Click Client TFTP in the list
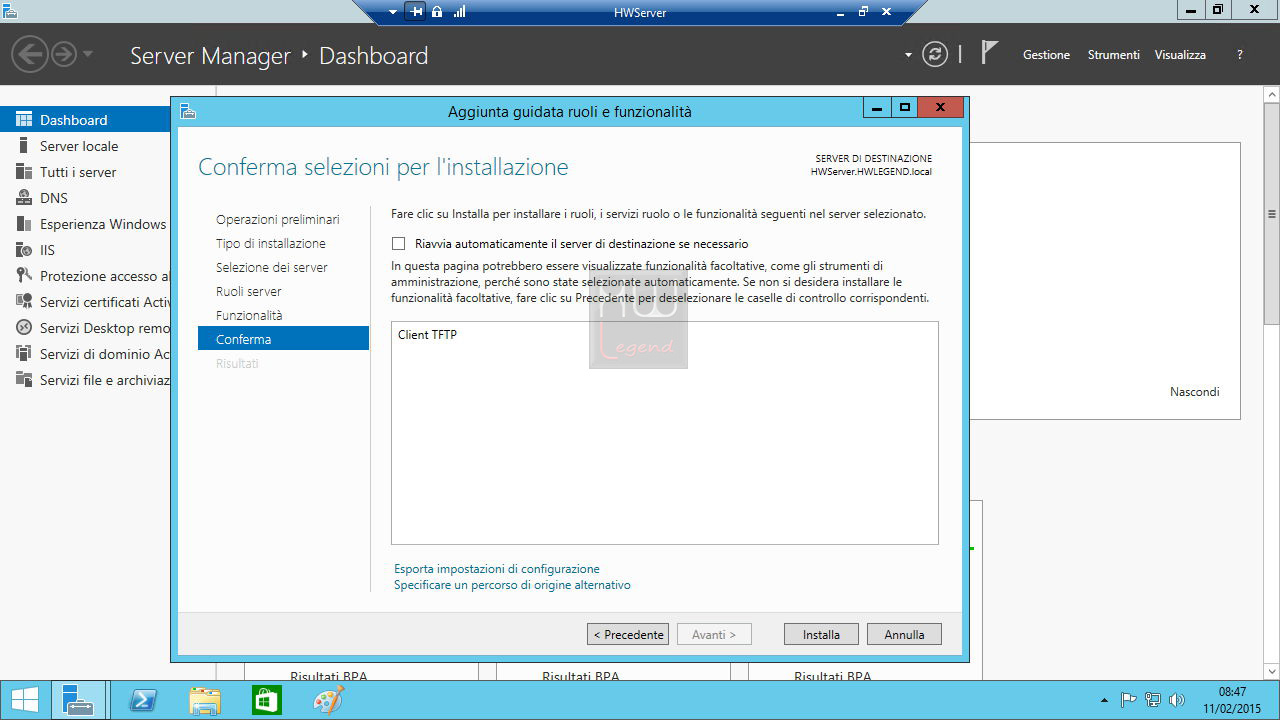 pos(427,335)
